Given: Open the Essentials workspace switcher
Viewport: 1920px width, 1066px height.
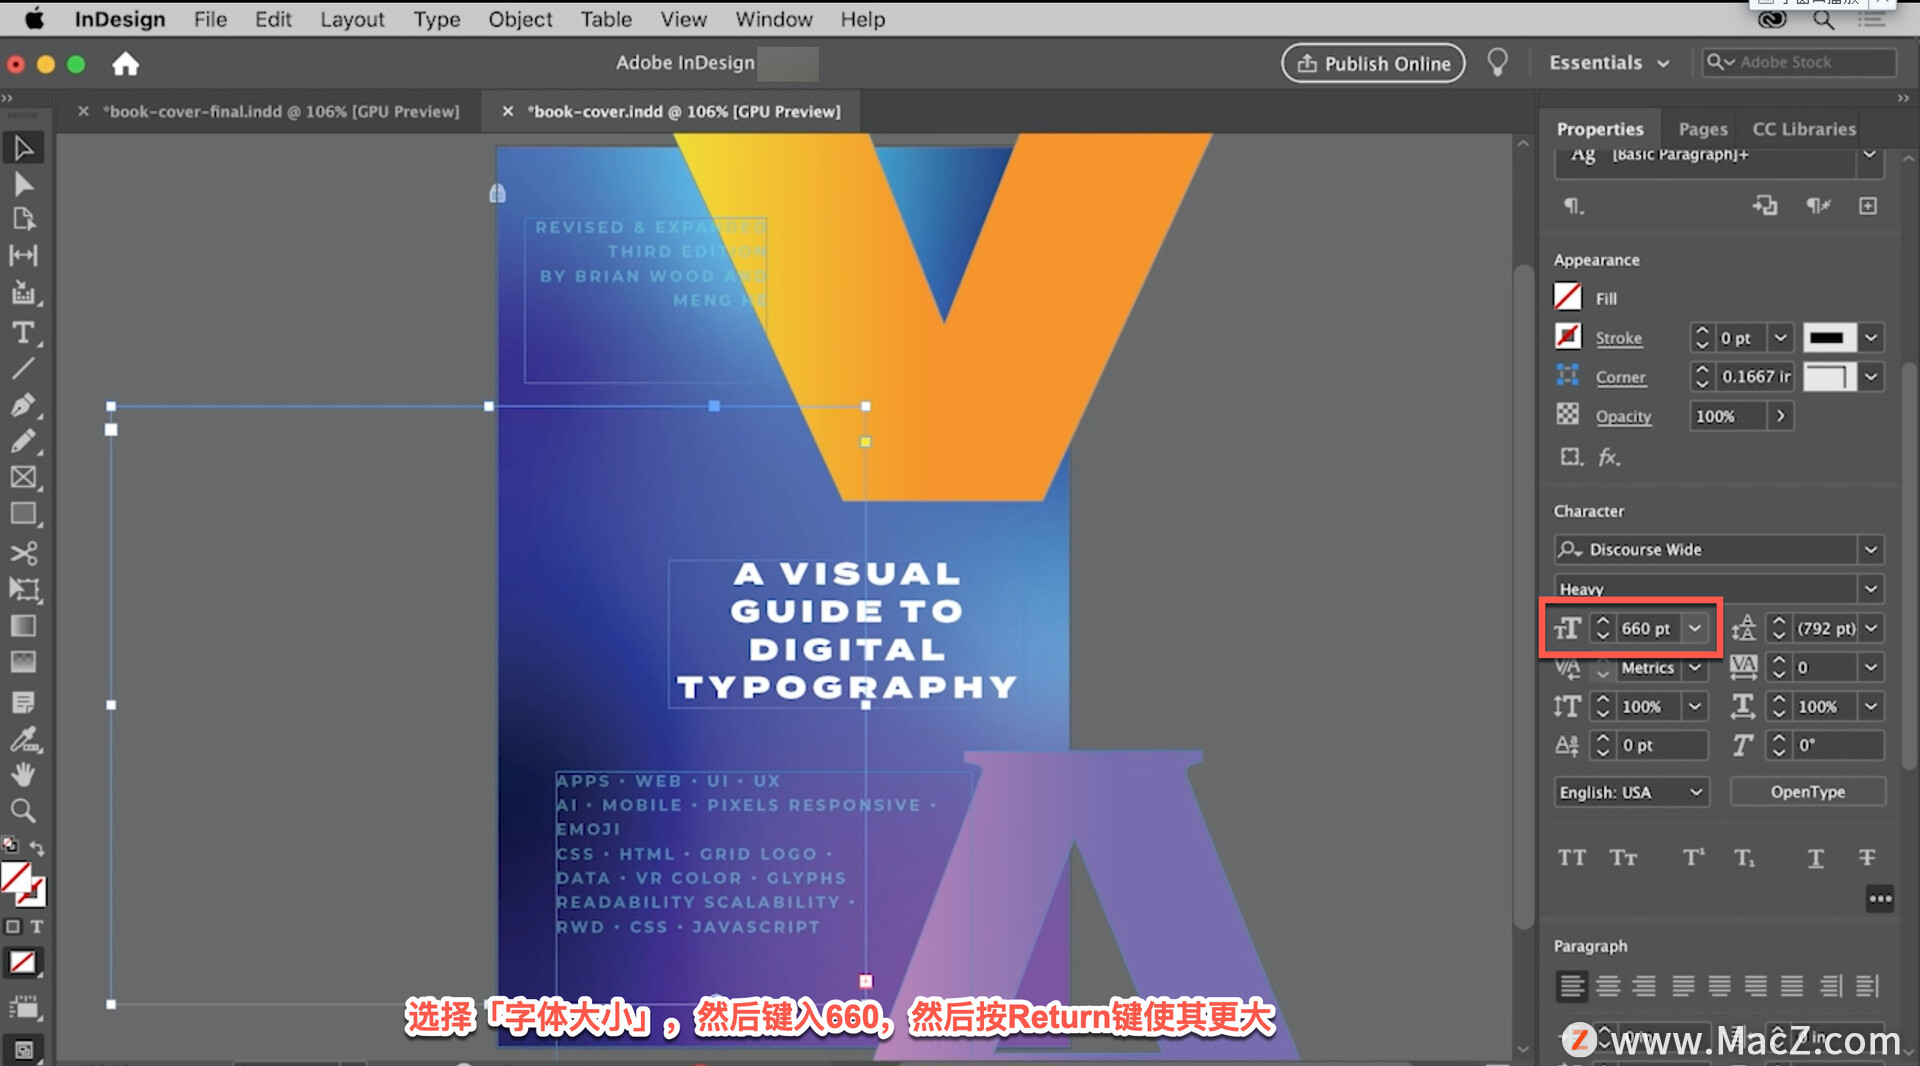Looking at the screenshot, I should [1609, 63].
